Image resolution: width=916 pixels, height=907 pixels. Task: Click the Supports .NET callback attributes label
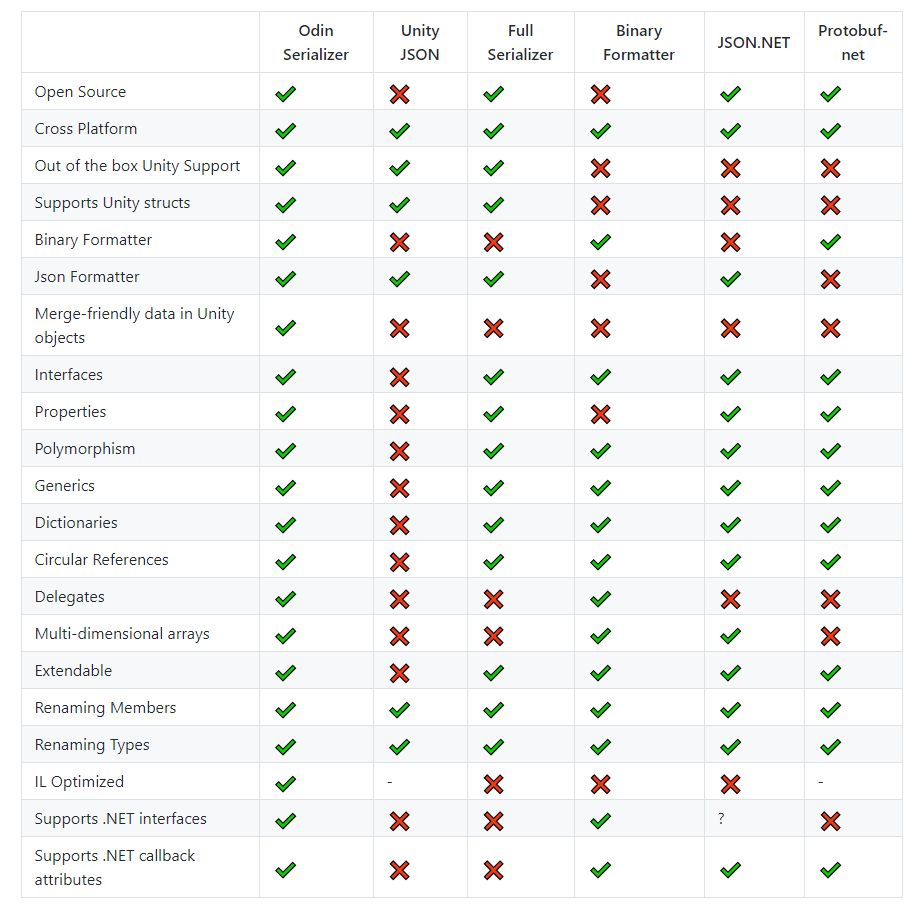click(x=114, y=868)
